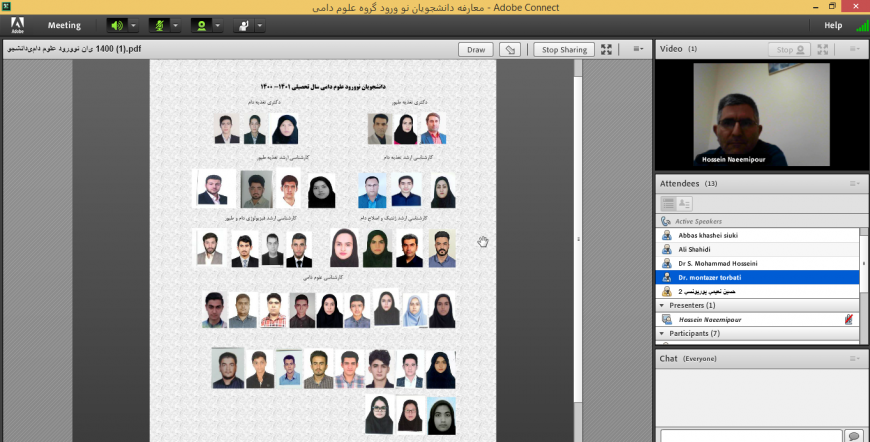Open the Meeting menu
This screenshot has height=442, width=870.
[64, 25]
